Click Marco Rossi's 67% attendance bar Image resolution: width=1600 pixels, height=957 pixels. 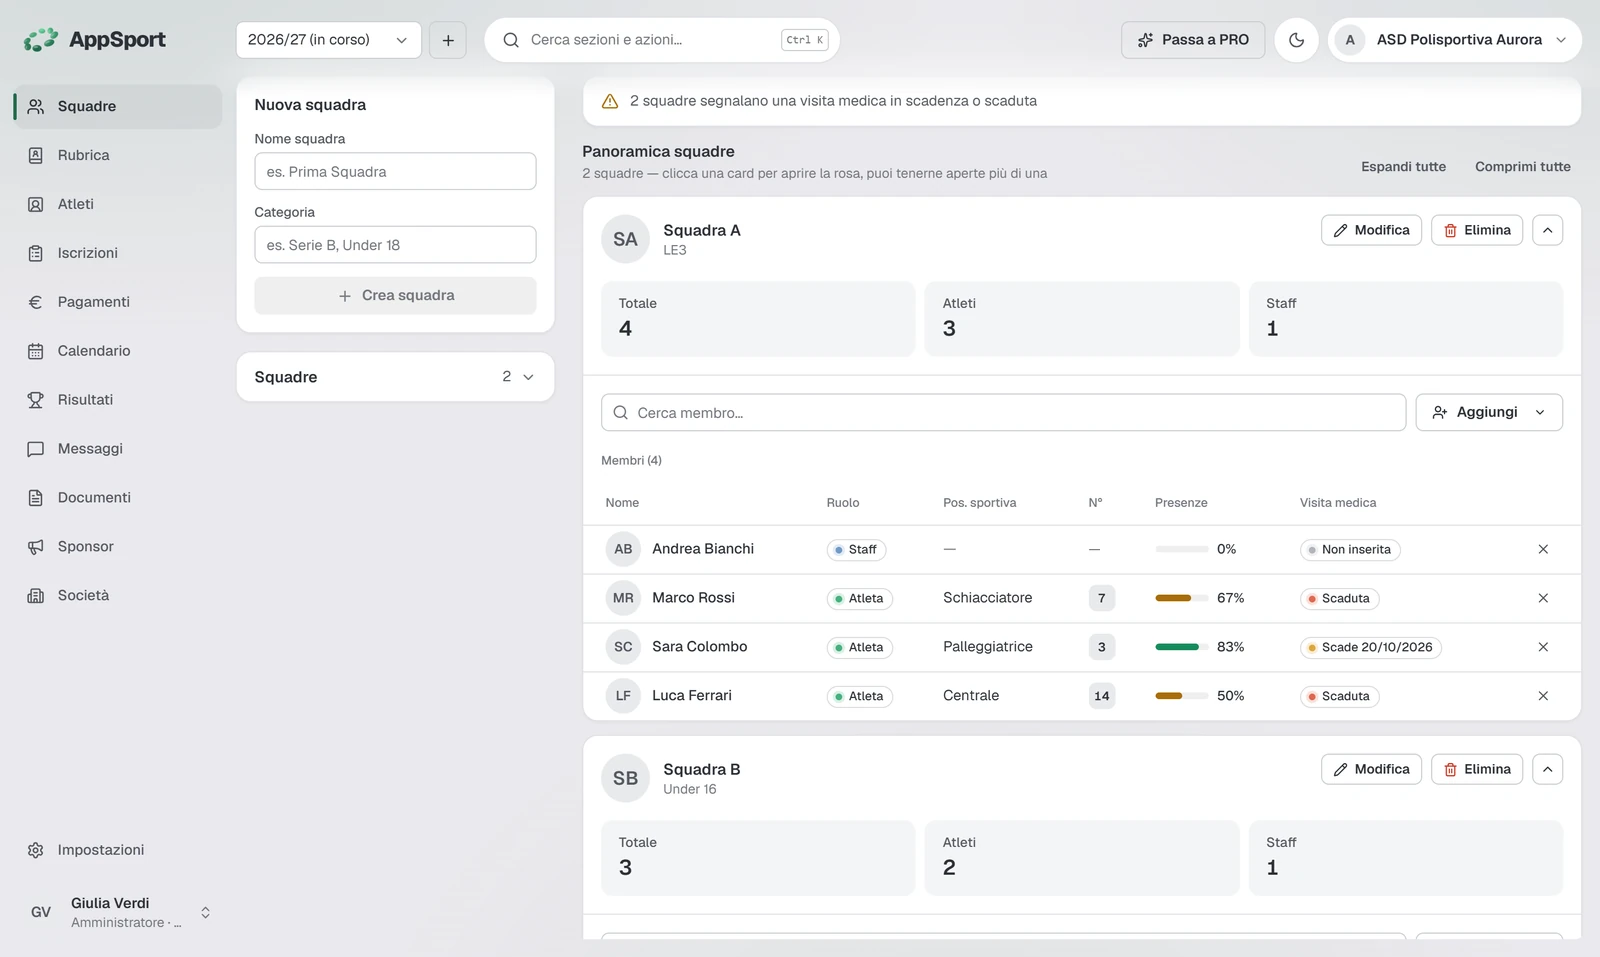1181,598
